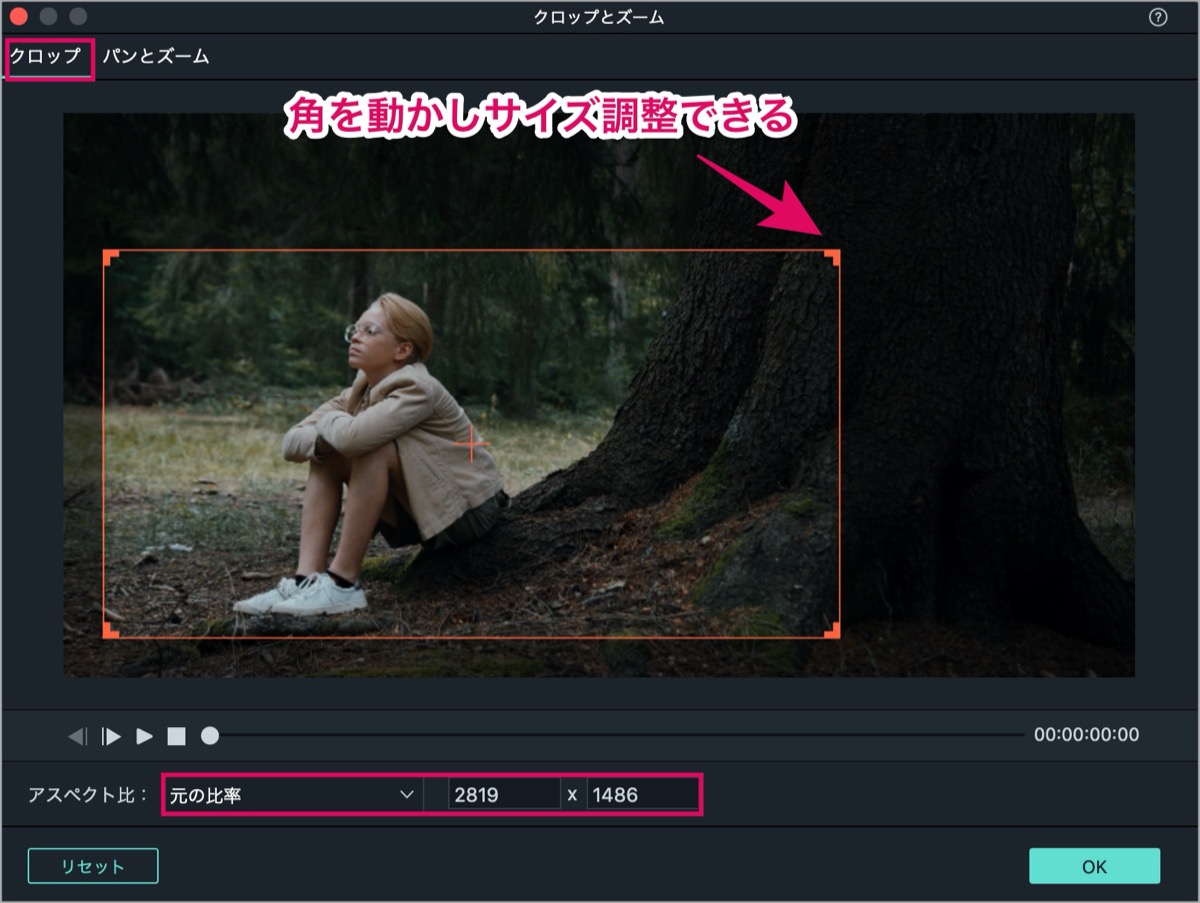Advance one frame with next-frame icon
Screen dimensions: 1200x903
click(111, 736)
